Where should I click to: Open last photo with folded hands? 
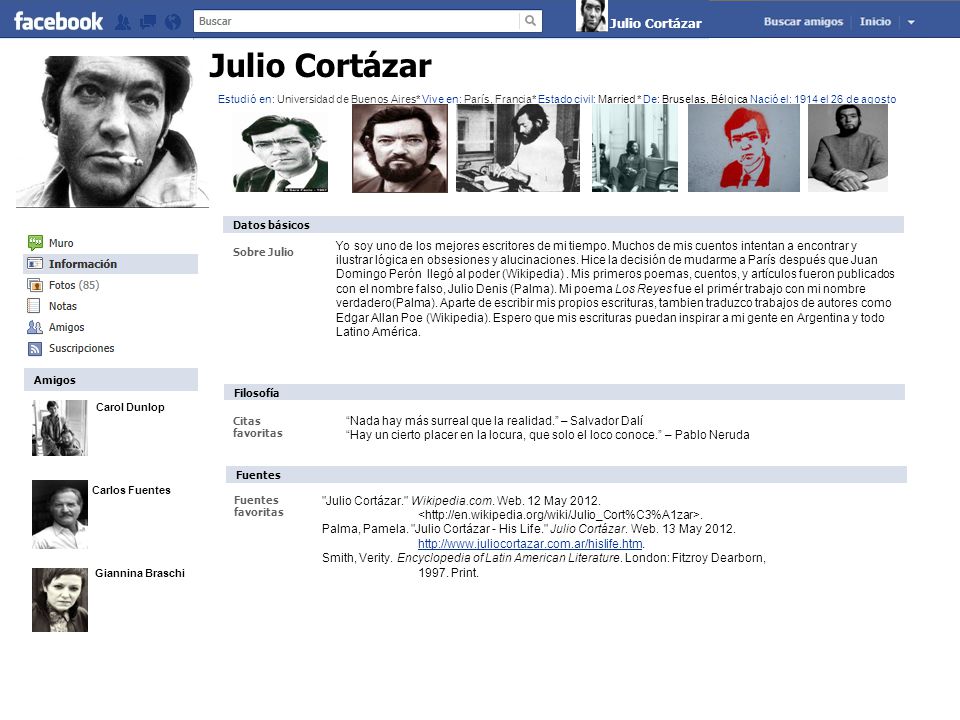point(848,148)
